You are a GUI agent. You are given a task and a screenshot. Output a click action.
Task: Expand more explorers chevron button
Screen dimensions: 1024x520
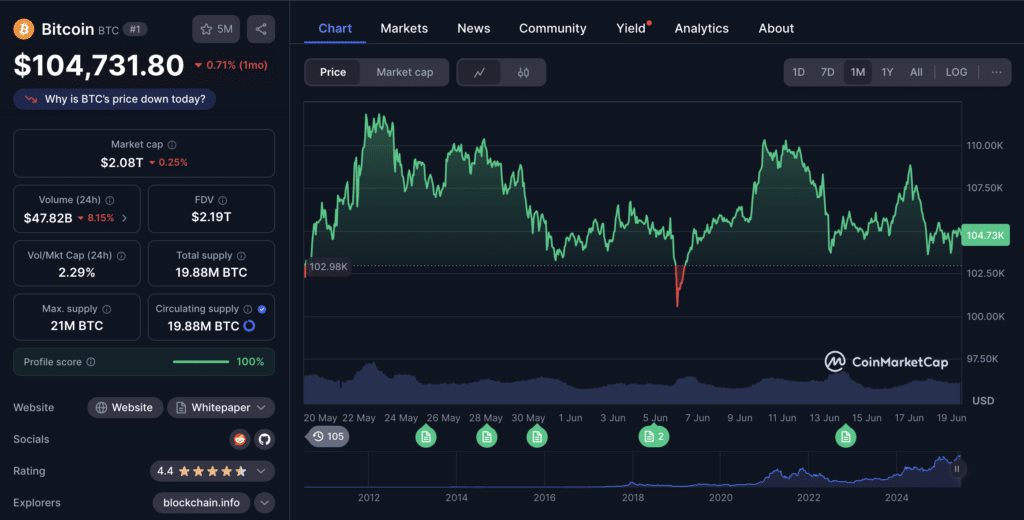point(264,503)
